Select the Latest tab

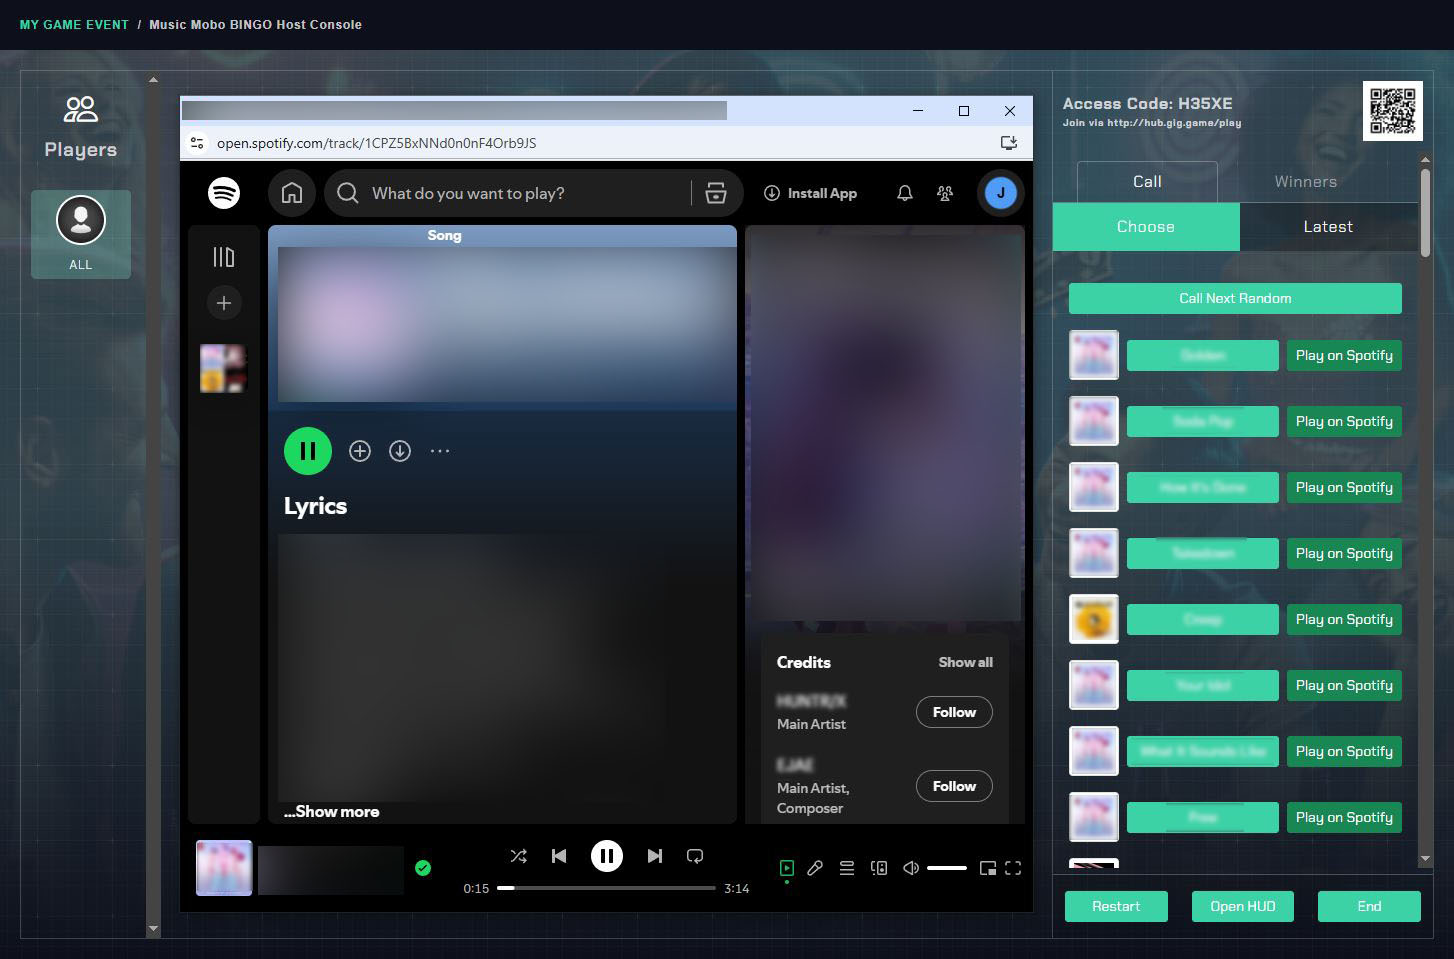click(x=1328, y=227)
